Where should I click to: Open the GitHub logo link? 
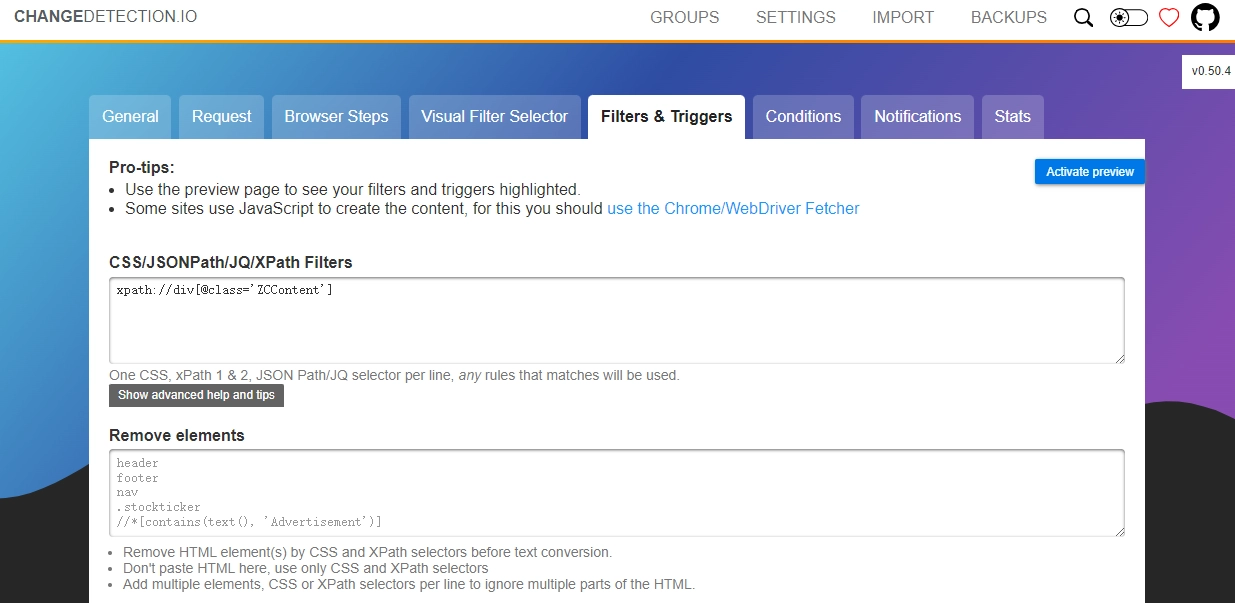(1205, 18)
